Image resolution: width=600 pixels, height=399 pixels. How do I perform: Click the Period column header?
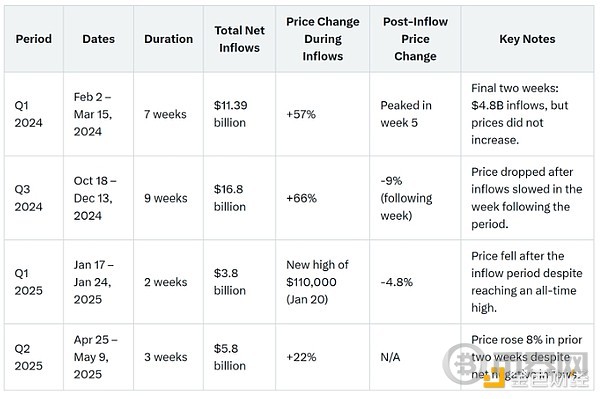[34, 39]
